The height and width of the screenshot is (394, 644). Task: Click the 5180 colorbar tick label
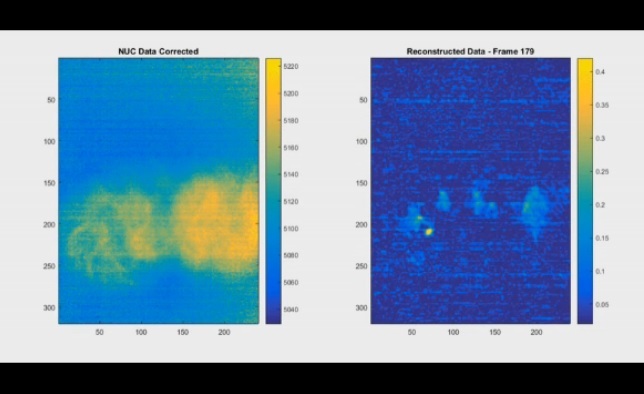[291, 120]
